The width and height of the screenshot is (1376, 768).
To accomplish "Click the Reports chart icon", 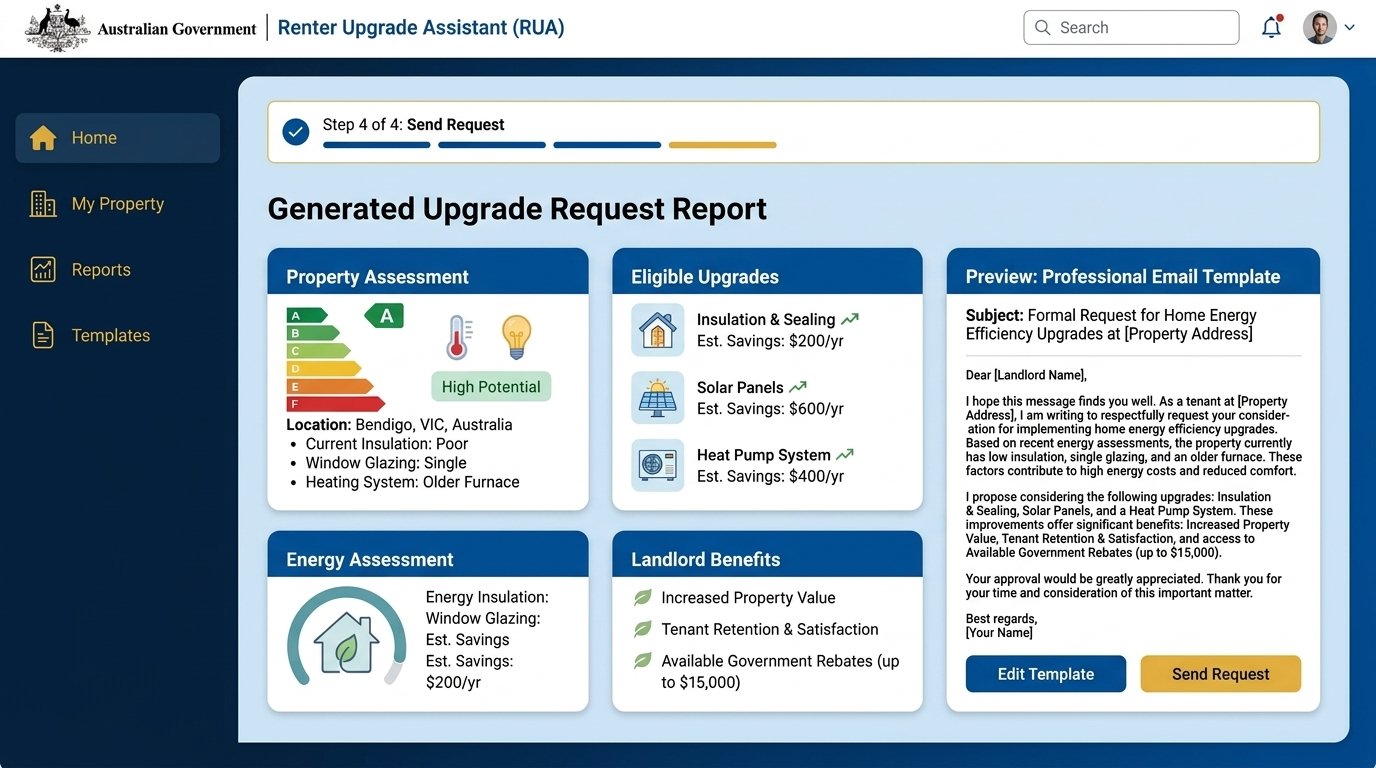I will (43, 270).
